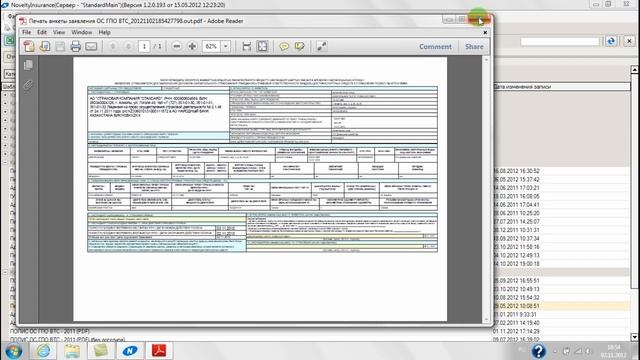The height and width of the screenshot is (360, 640).
Task: Click the page number field in Adobe Reader
Action: tap(144, 47)
